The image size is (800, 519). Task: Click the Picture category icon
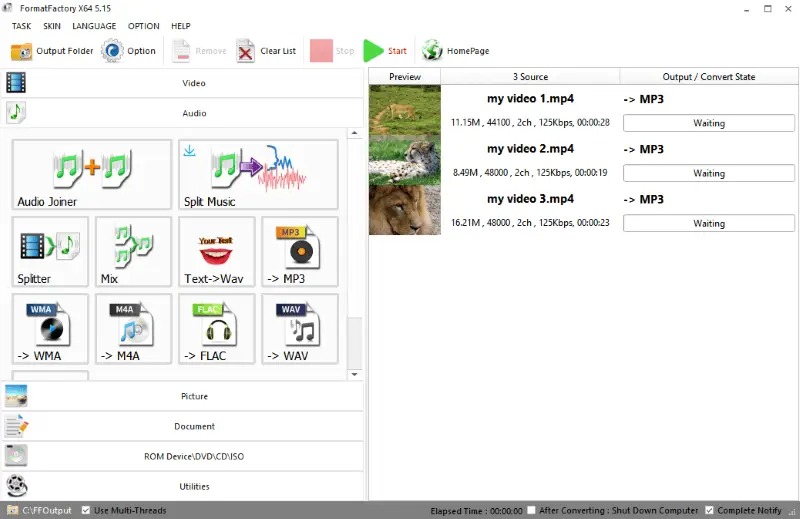click(16, 396)
